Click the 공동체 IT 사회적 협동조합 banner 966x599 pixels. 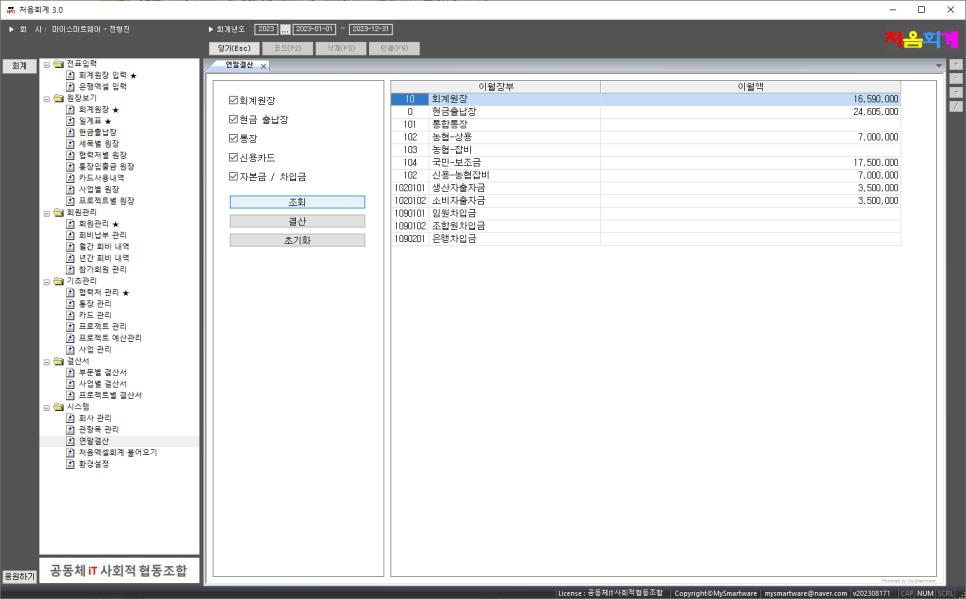(x=119, y=571)
